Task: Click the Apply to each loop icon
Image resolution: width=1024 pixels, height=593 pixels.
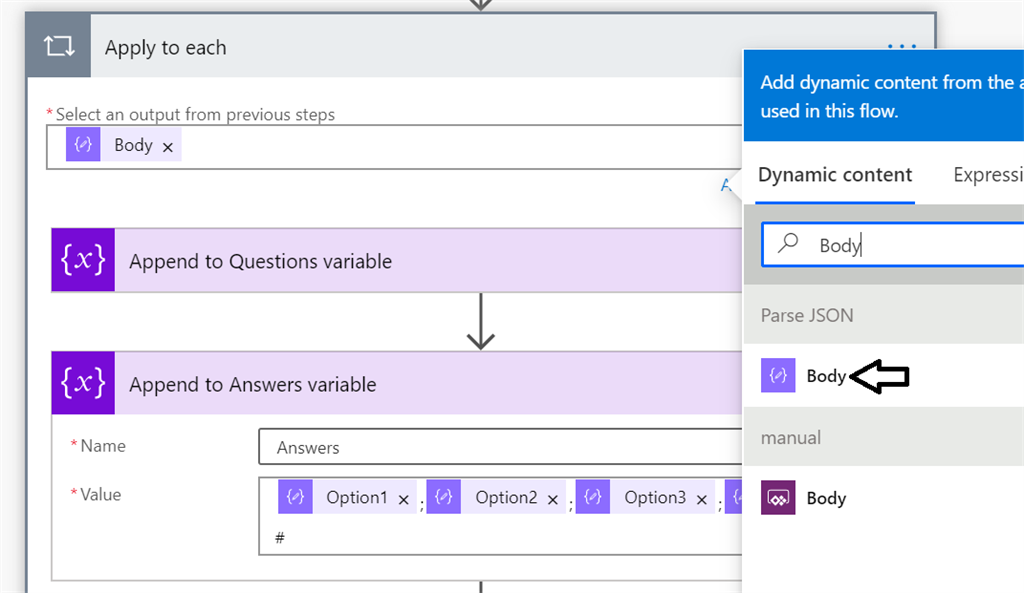Action: [x=58, y=47]
